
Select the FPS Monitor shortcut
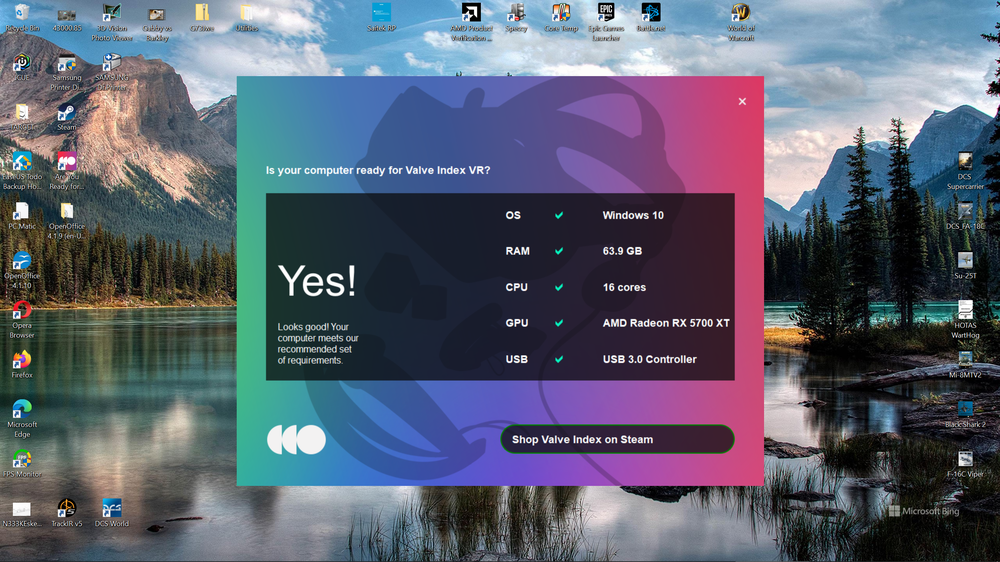tap(22, 464)
